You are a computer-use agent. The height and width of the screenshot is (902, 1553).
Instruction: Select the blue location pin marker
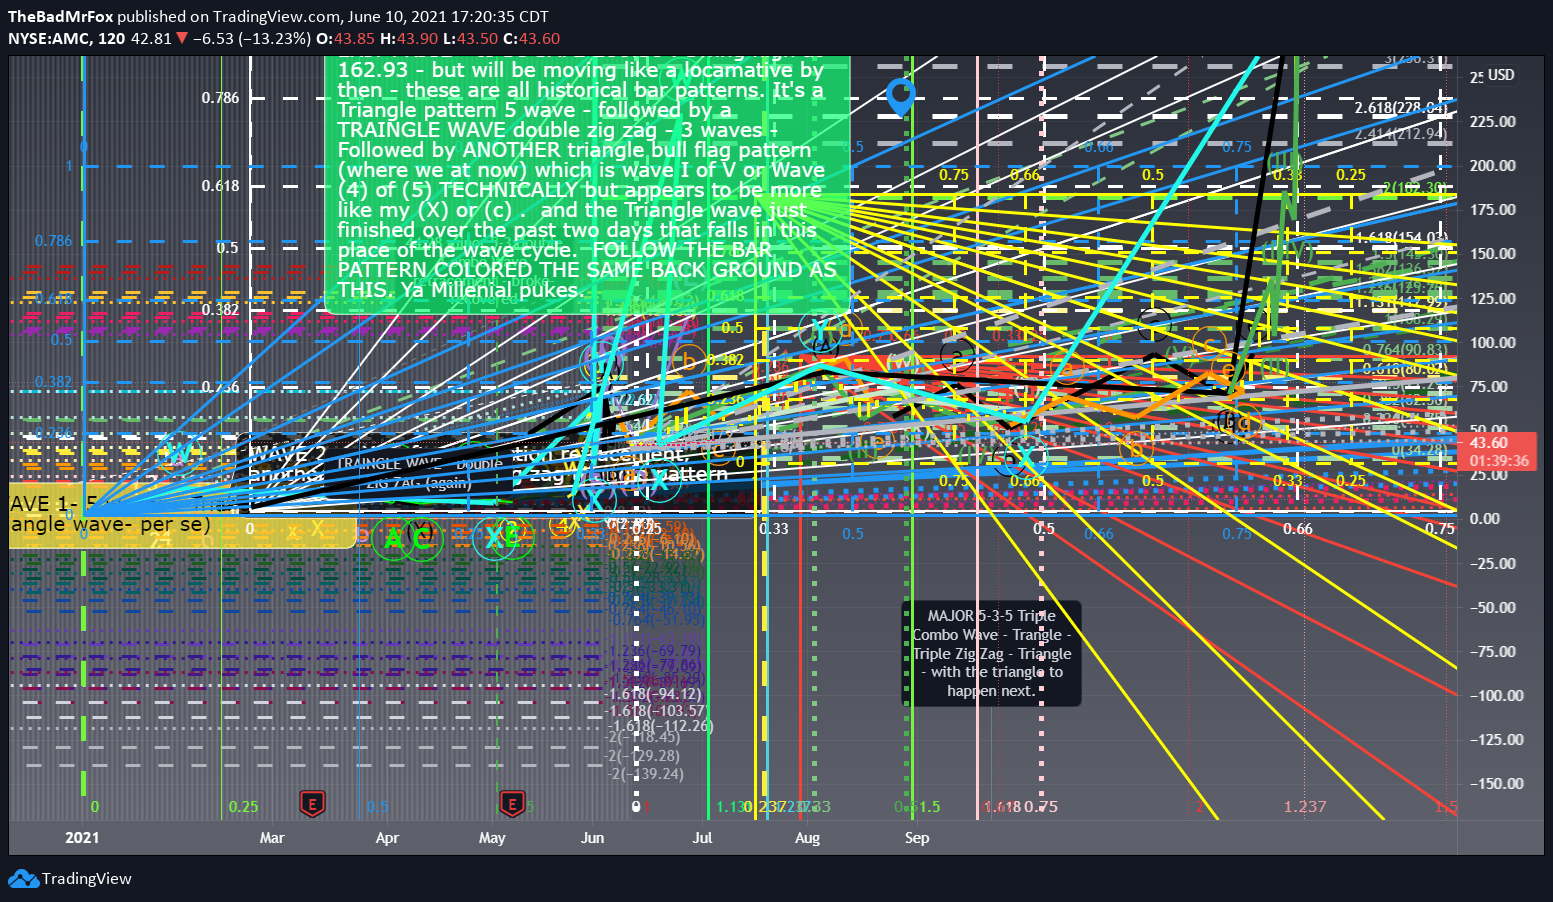click(901, 98)
